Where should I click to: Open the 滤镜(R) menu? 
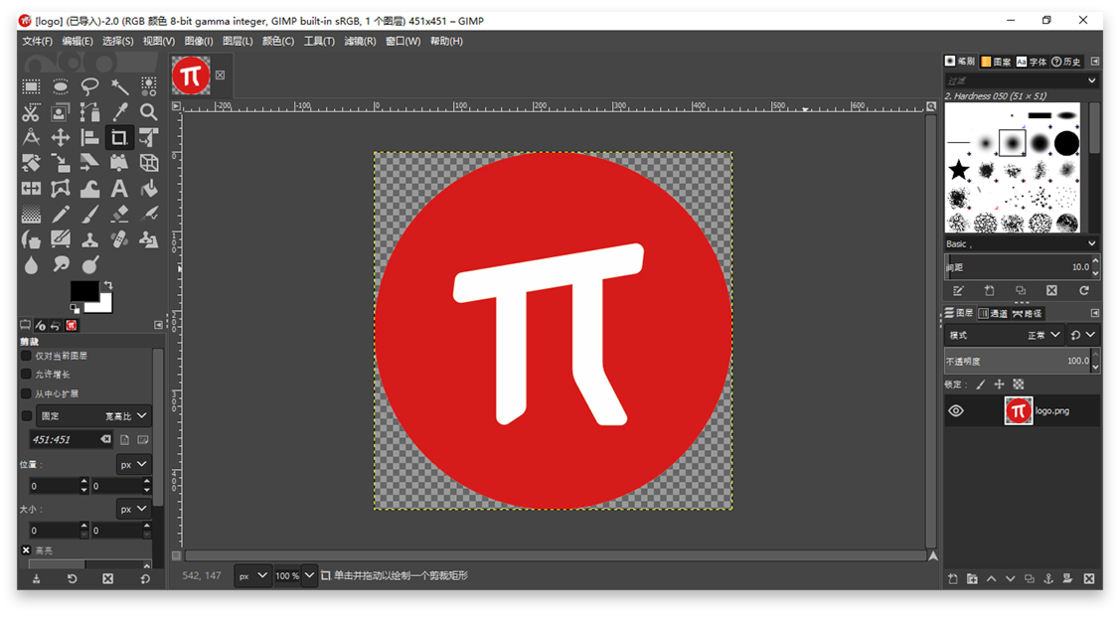pos(360,41)
